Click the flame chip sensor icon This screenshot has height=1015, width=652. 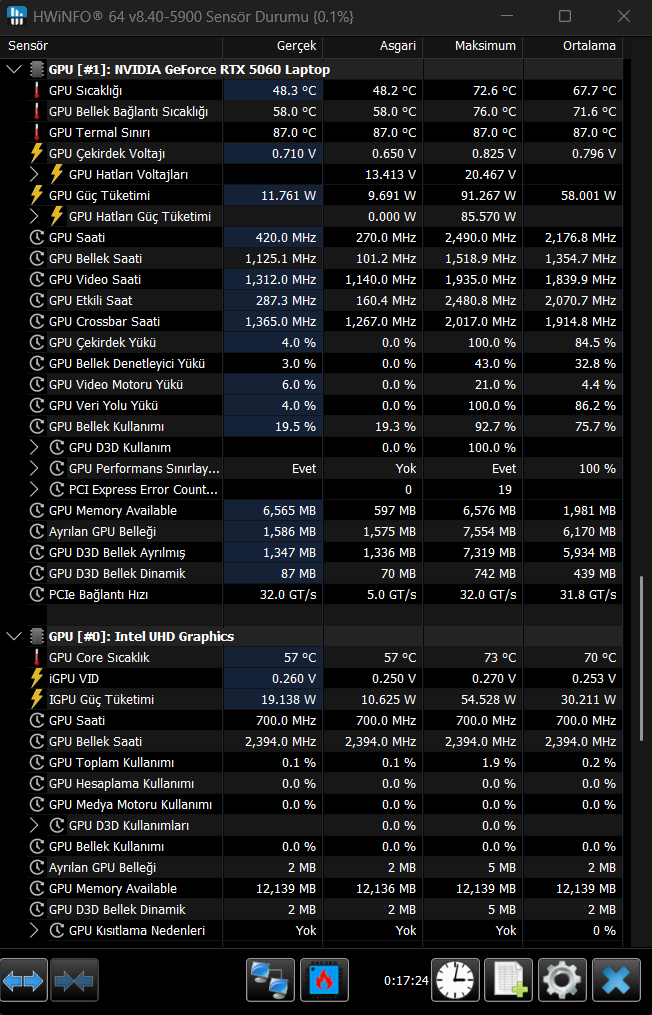pos(324,980)
